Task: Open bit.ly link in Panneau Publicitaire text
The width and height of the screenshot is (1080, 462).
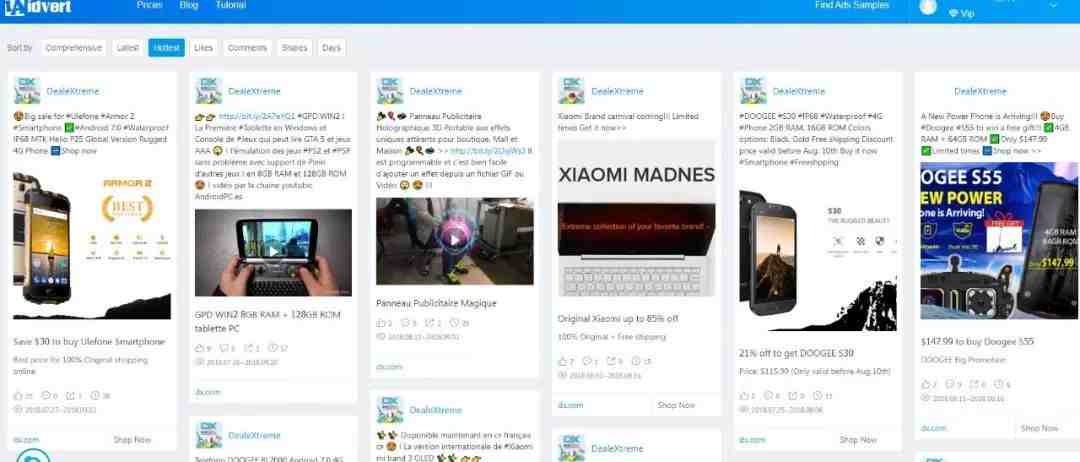Action: pyautogui.click(x=488, y=151)
